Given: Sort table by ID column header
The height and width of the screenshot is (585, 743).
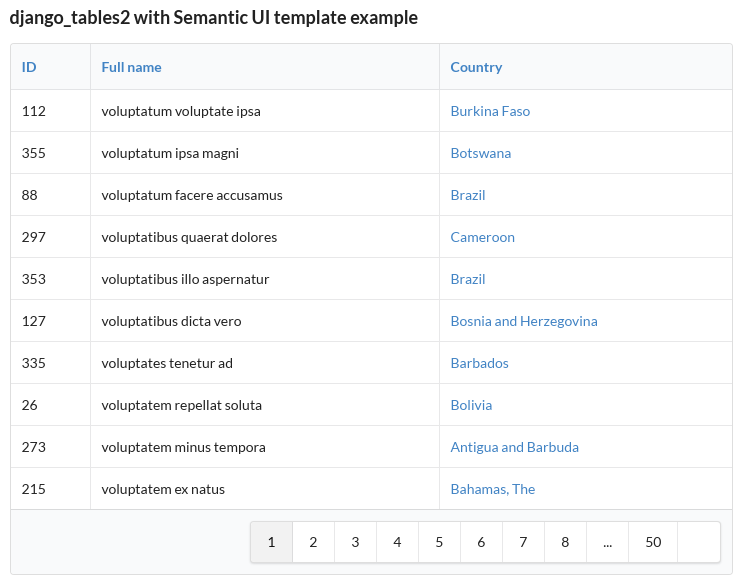Looking at the screenshot, I should 29,67.
